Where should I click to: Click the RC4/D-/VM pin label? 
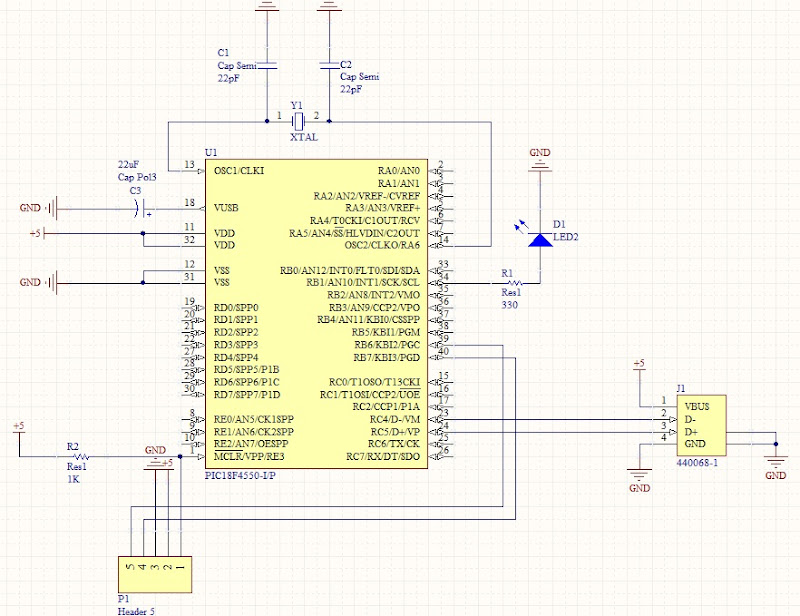[x=395, y=419]
